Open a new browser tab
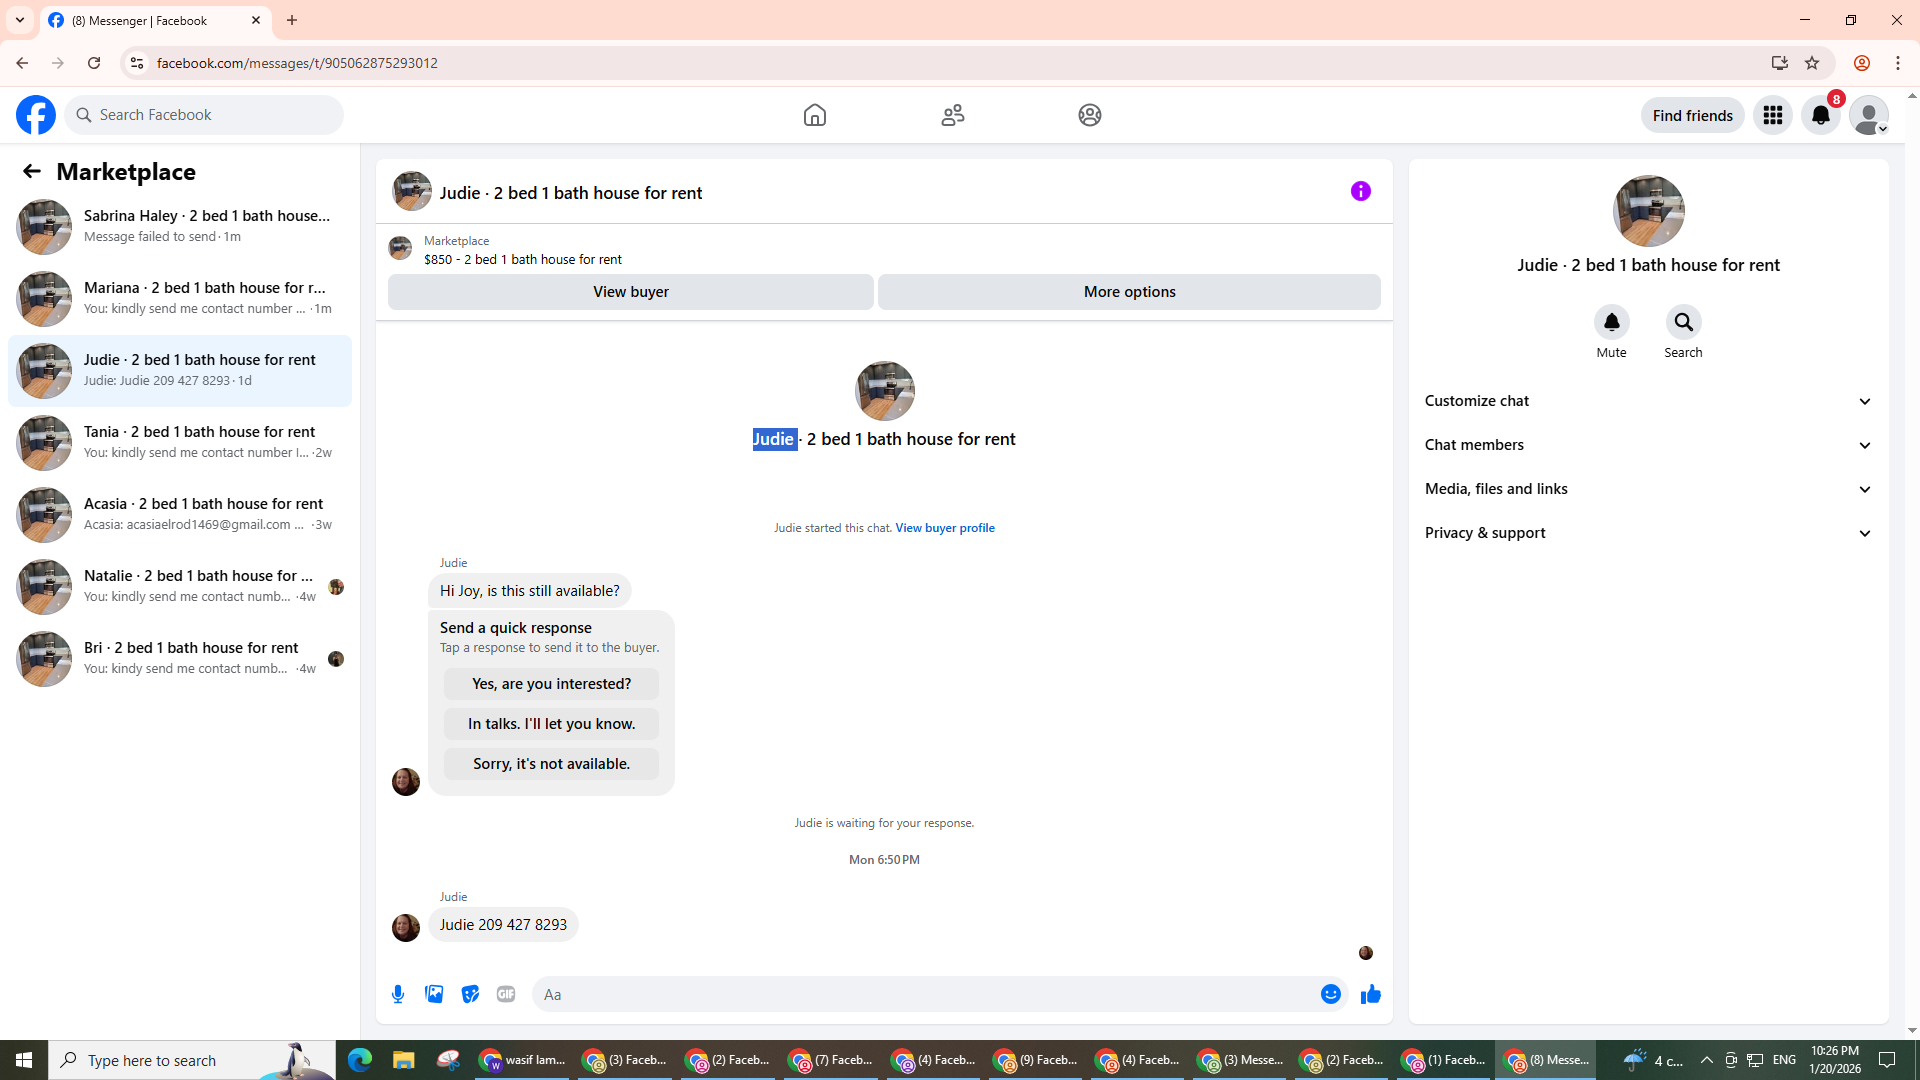 click(292, 20)
